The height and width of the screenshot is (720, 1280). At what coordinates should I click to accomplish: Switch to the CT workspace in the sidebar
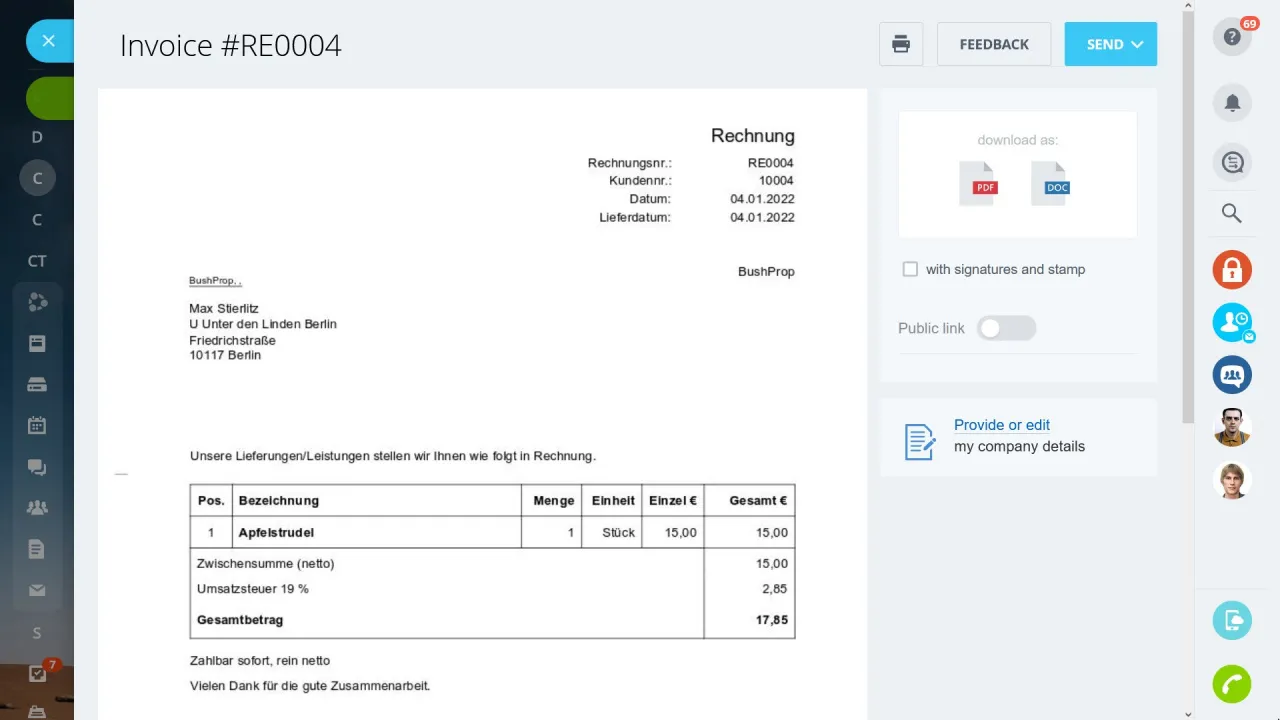pos(36,260)
